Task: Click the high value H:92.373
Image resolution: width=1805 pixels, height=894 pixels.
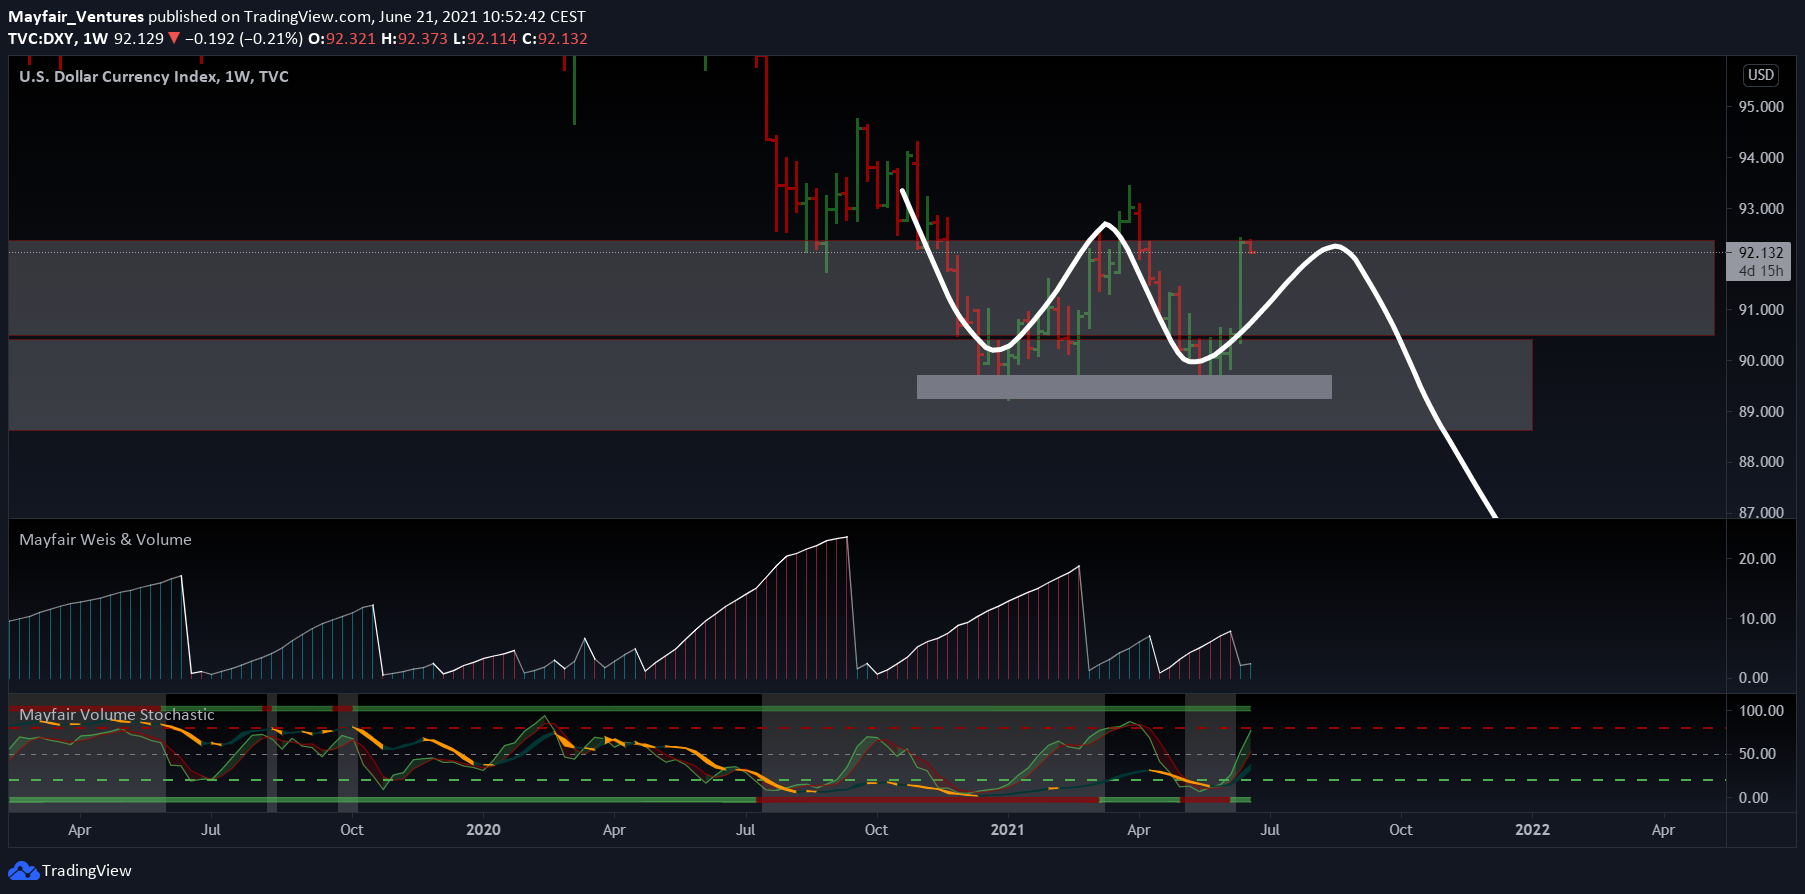Action: (415, 39)
